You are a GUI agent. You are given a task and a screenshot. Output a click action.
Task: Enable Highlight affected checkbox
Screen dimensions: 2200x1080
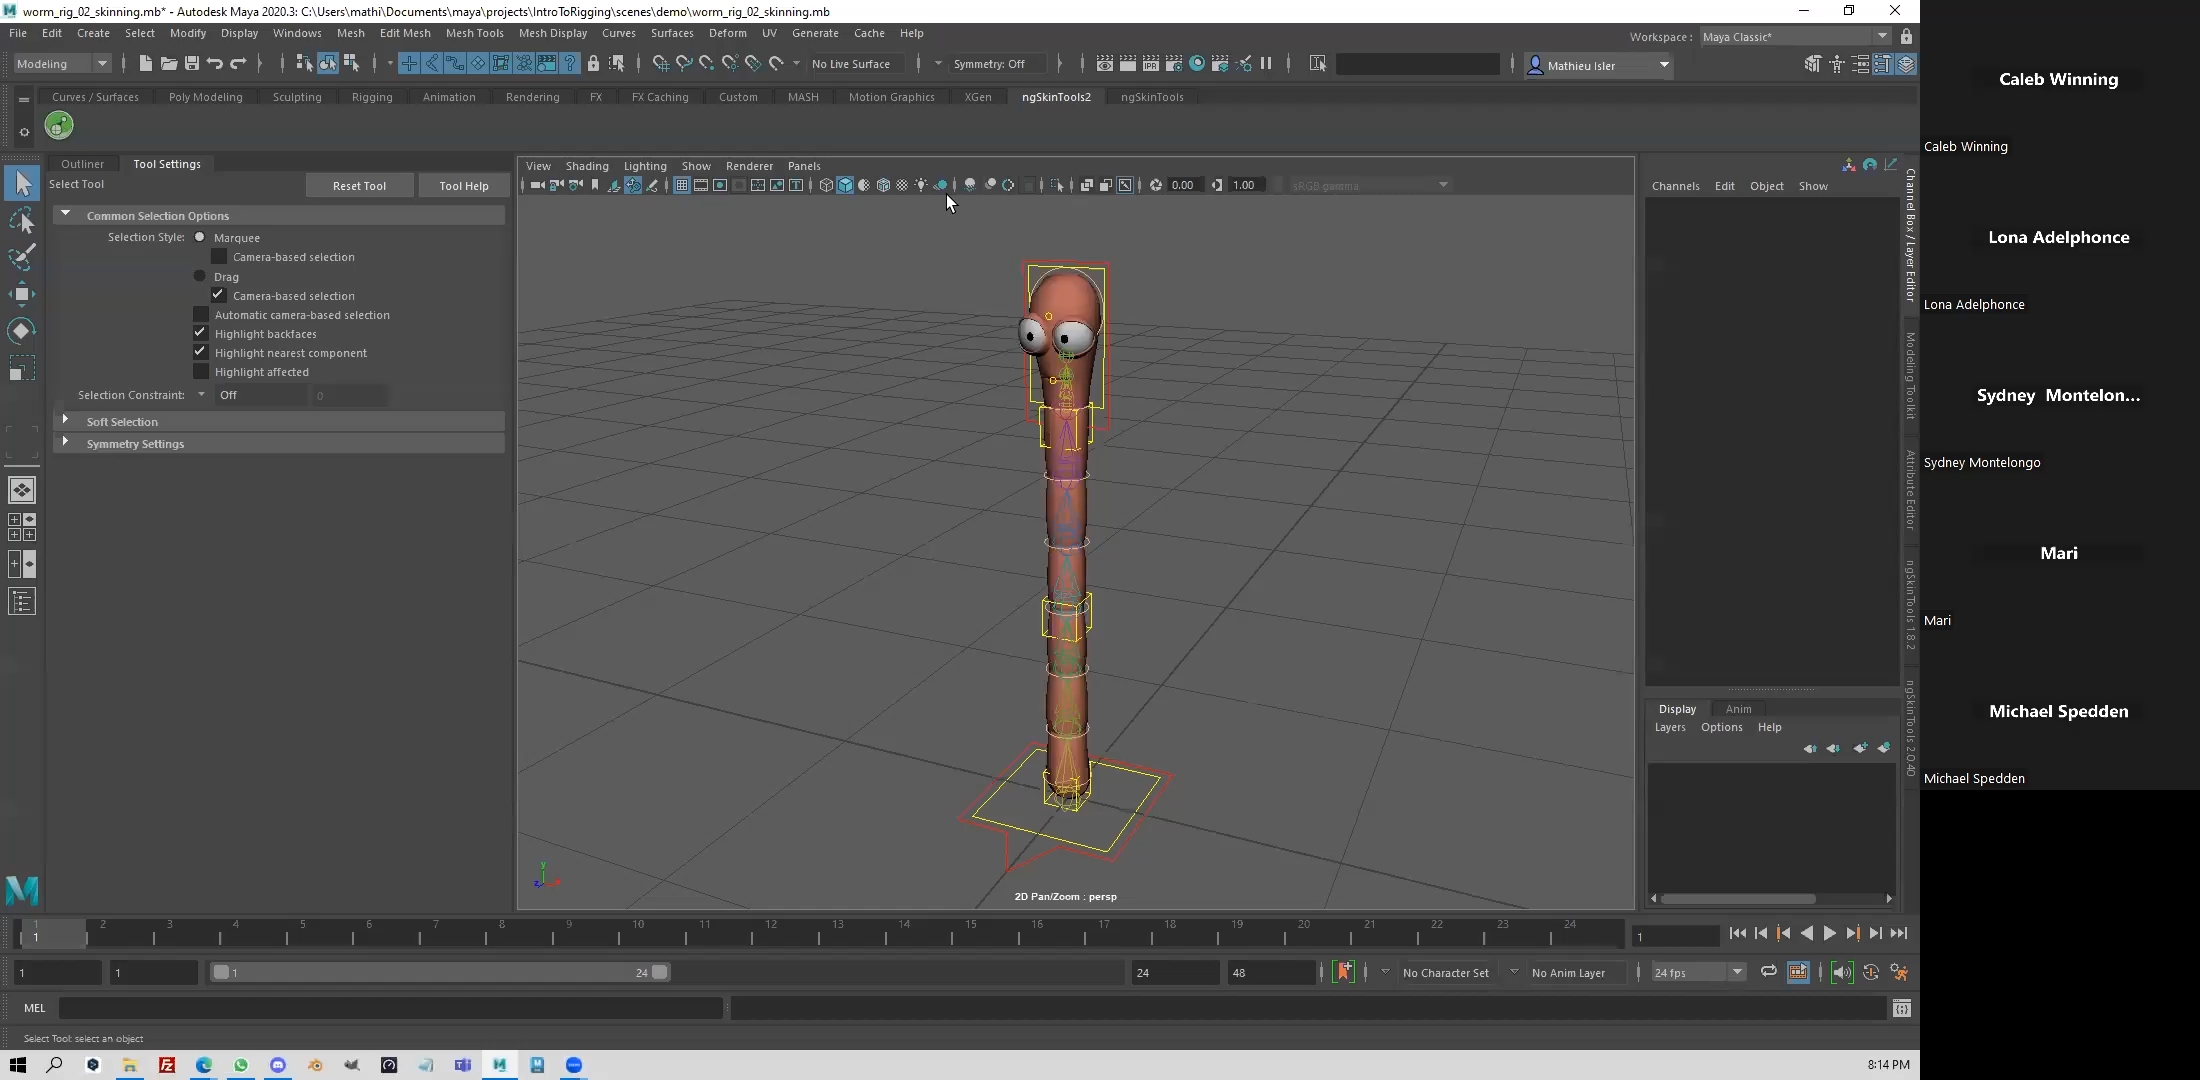pyautogui.click(x=201, y=371)
